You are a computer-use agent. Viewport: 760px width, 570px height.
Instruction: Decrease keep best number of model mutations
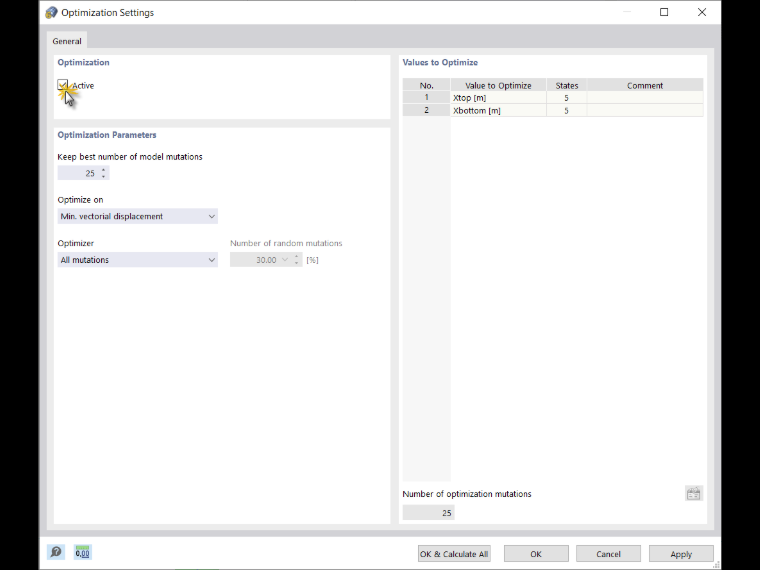coord(103,176)
